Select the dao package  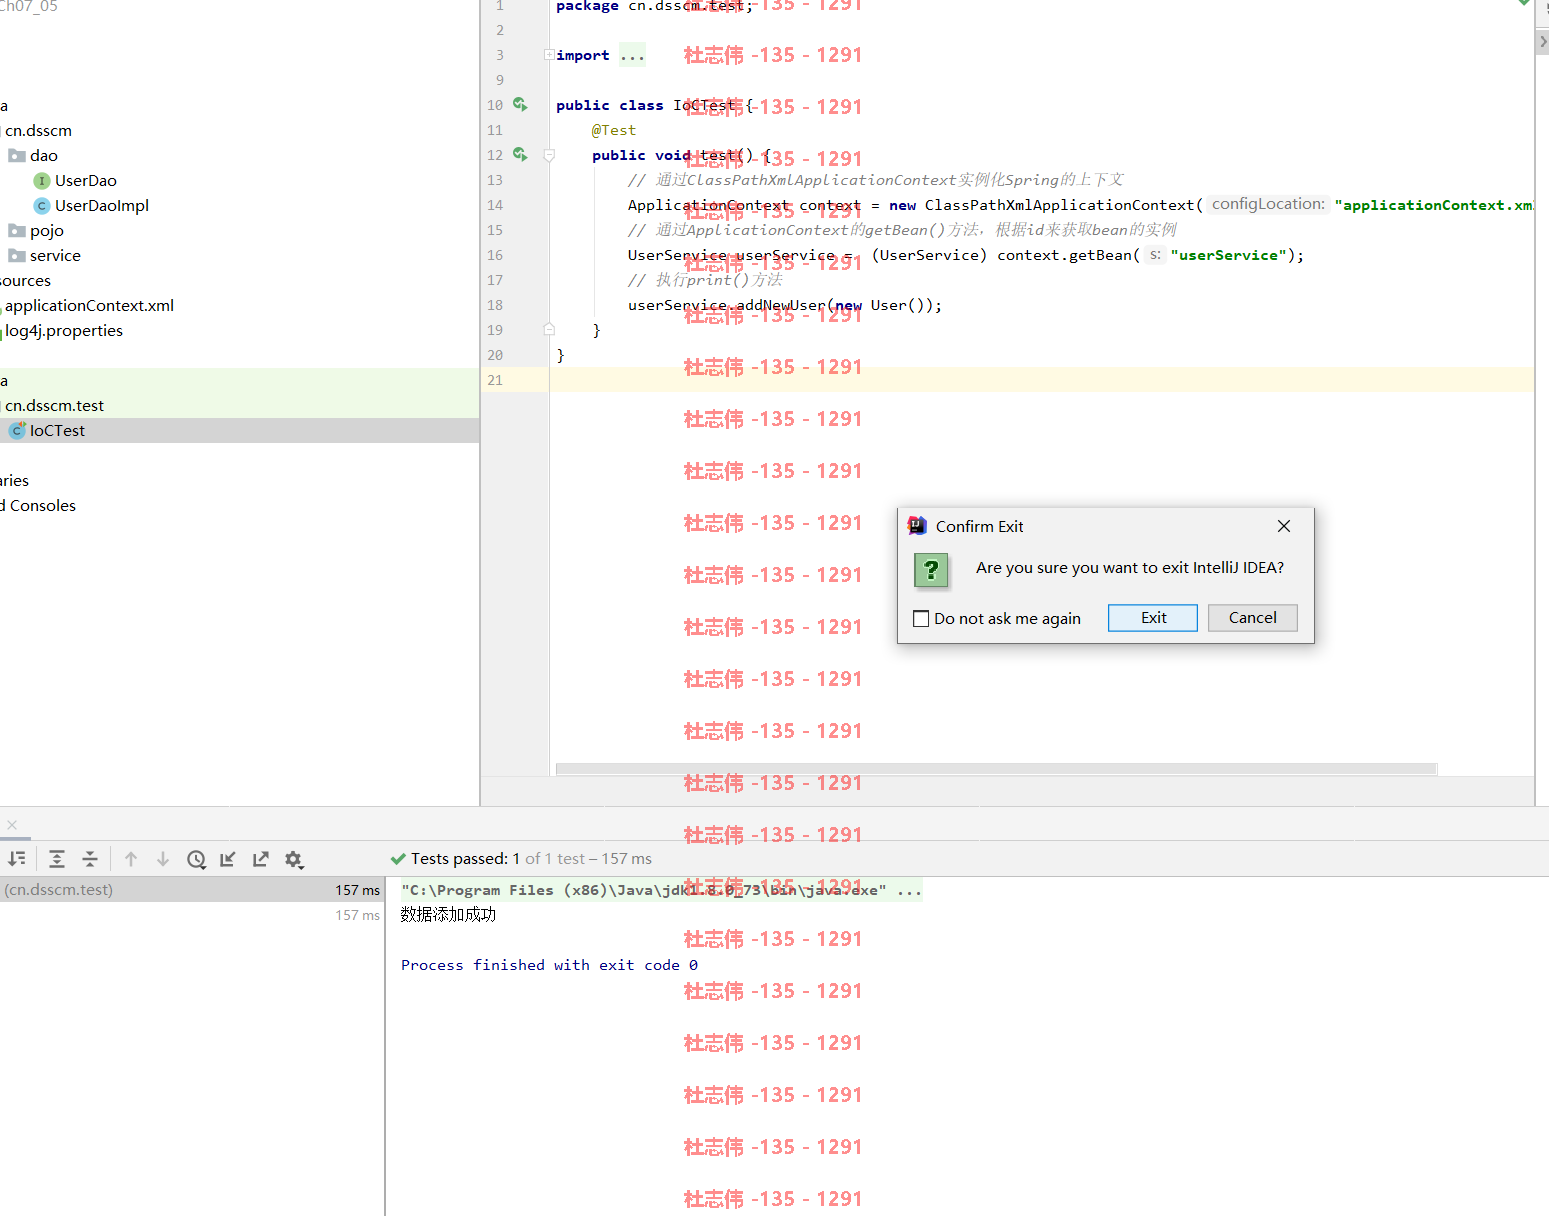[x=44, y=156]
